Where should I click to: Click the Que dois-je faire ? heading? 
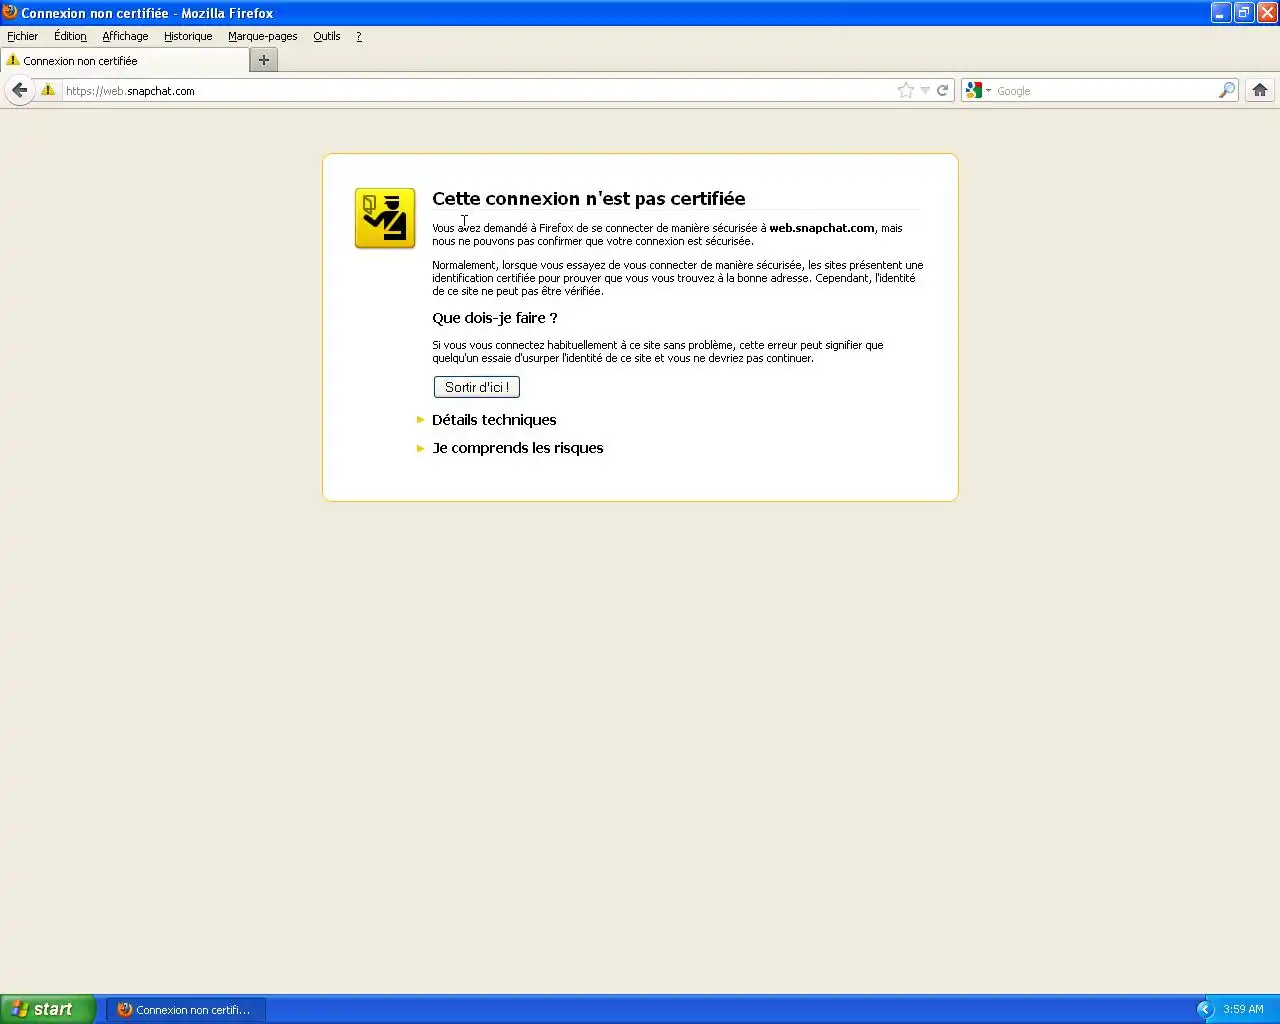[495, 318]
